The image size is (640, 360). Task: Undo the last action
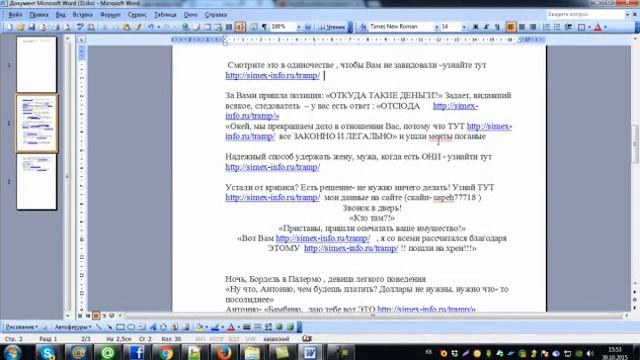click(151, 27)
